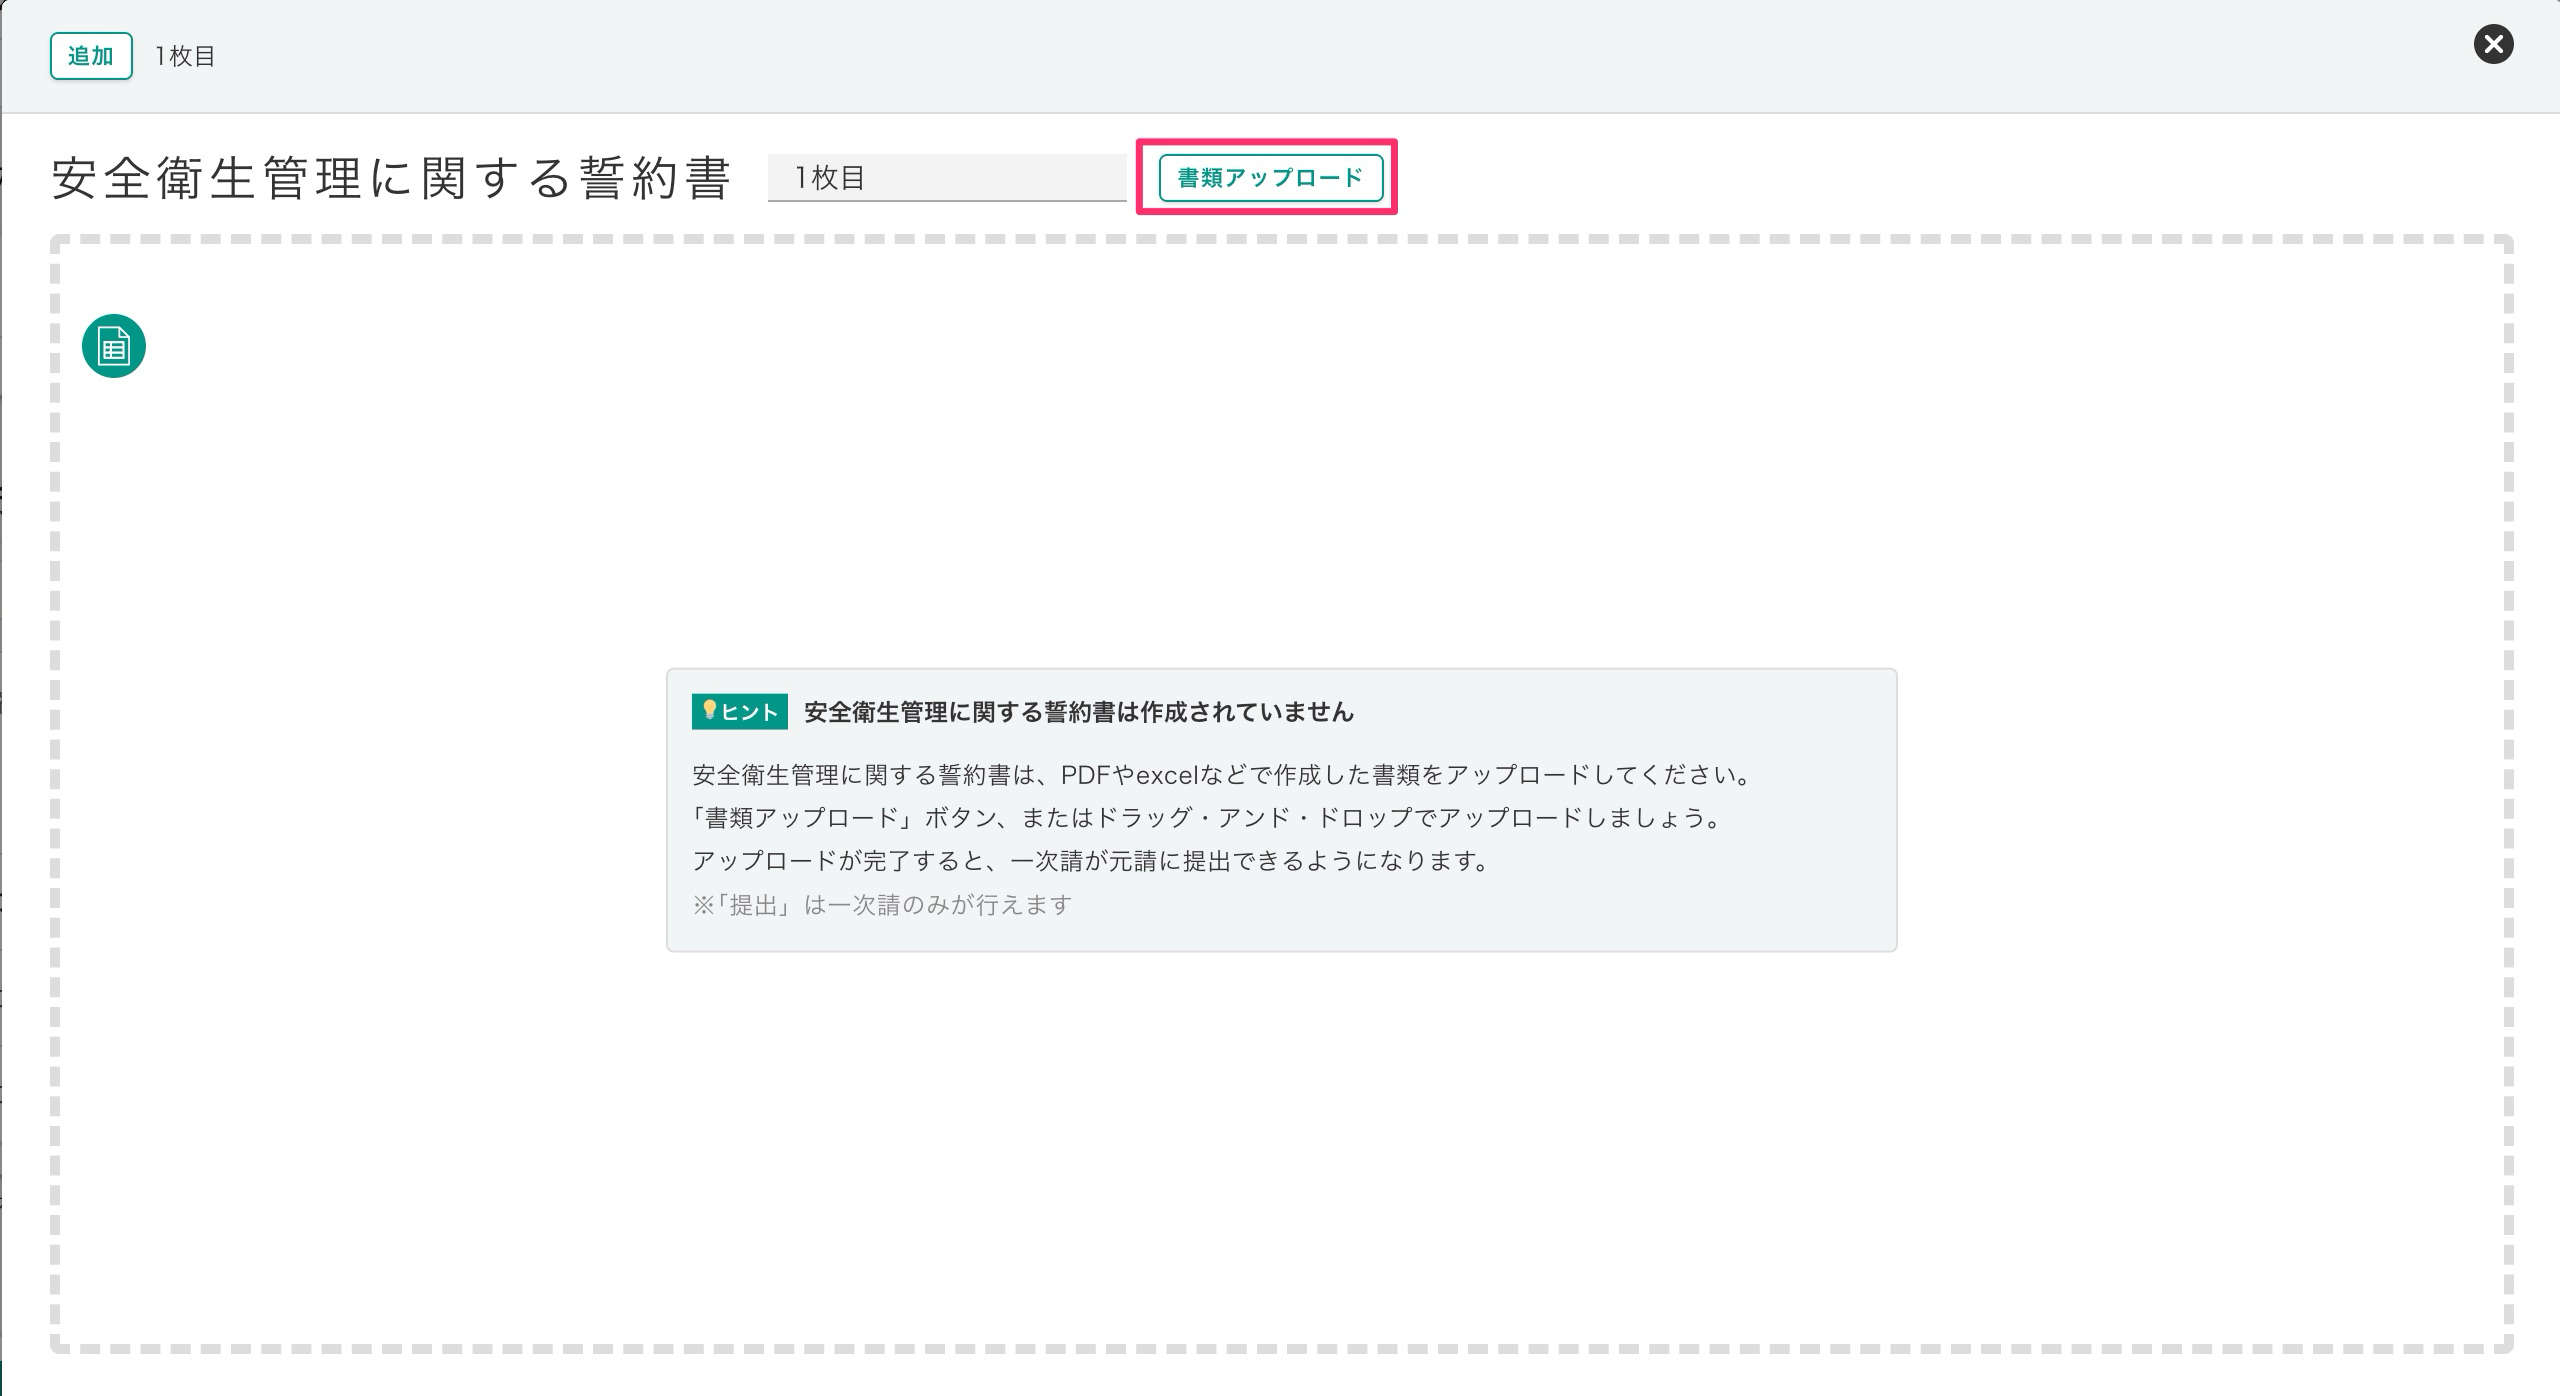
Task: Click ドラッグ・アンド・ドロップ text in the hint
Action: [x=1254, y=818]
